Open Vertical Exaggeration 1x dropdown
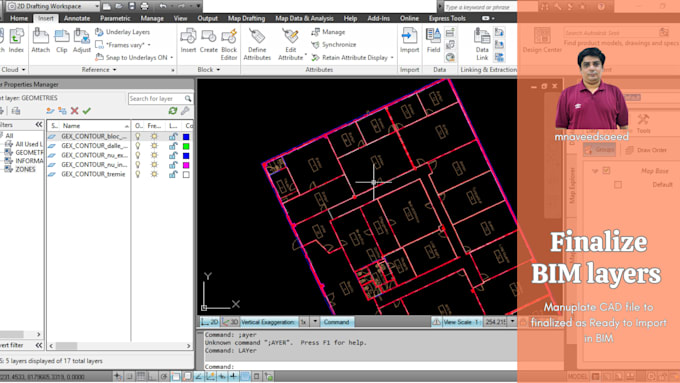680x383 pixels. 315,322
